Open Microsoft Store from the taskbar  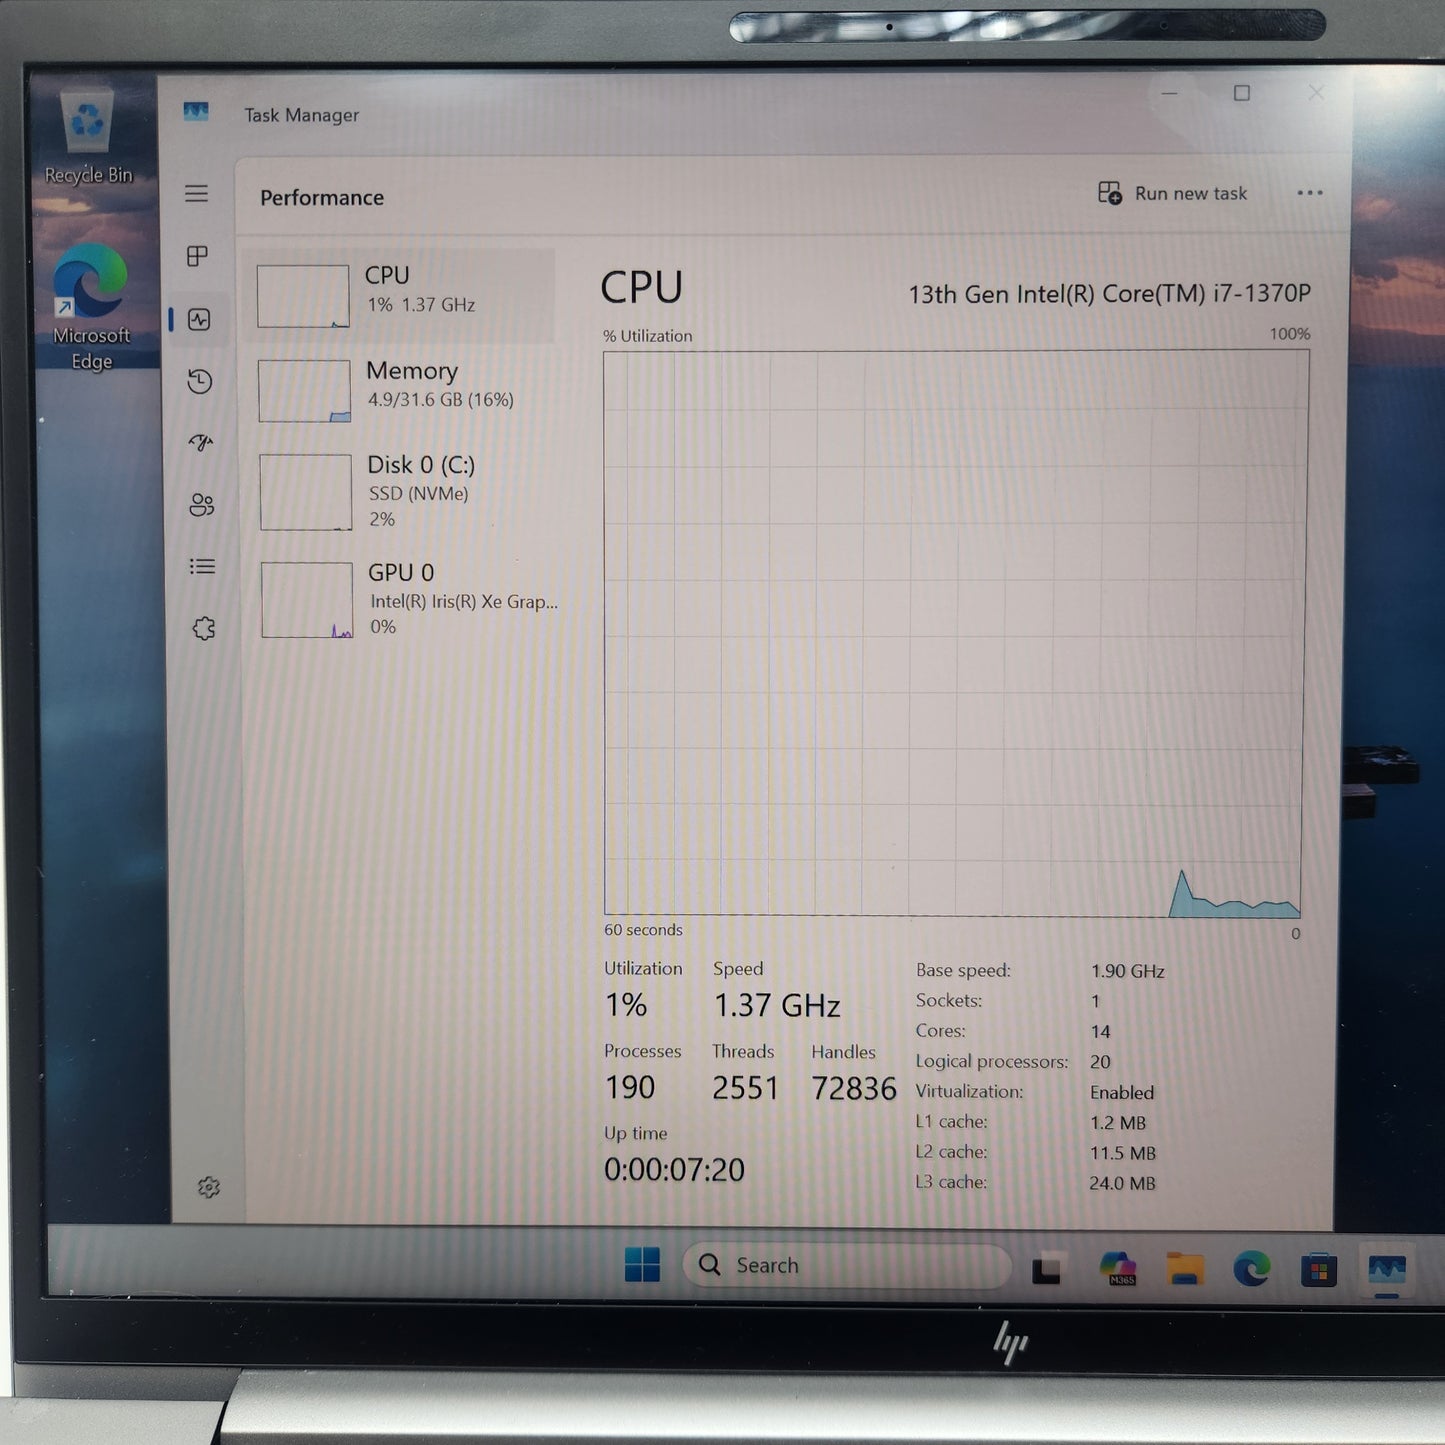point(1318,1270)
